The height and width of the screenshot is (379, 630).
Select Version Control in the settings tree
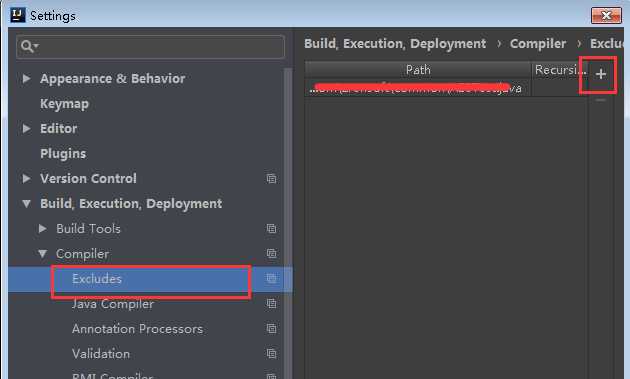[x=88, y=178]
